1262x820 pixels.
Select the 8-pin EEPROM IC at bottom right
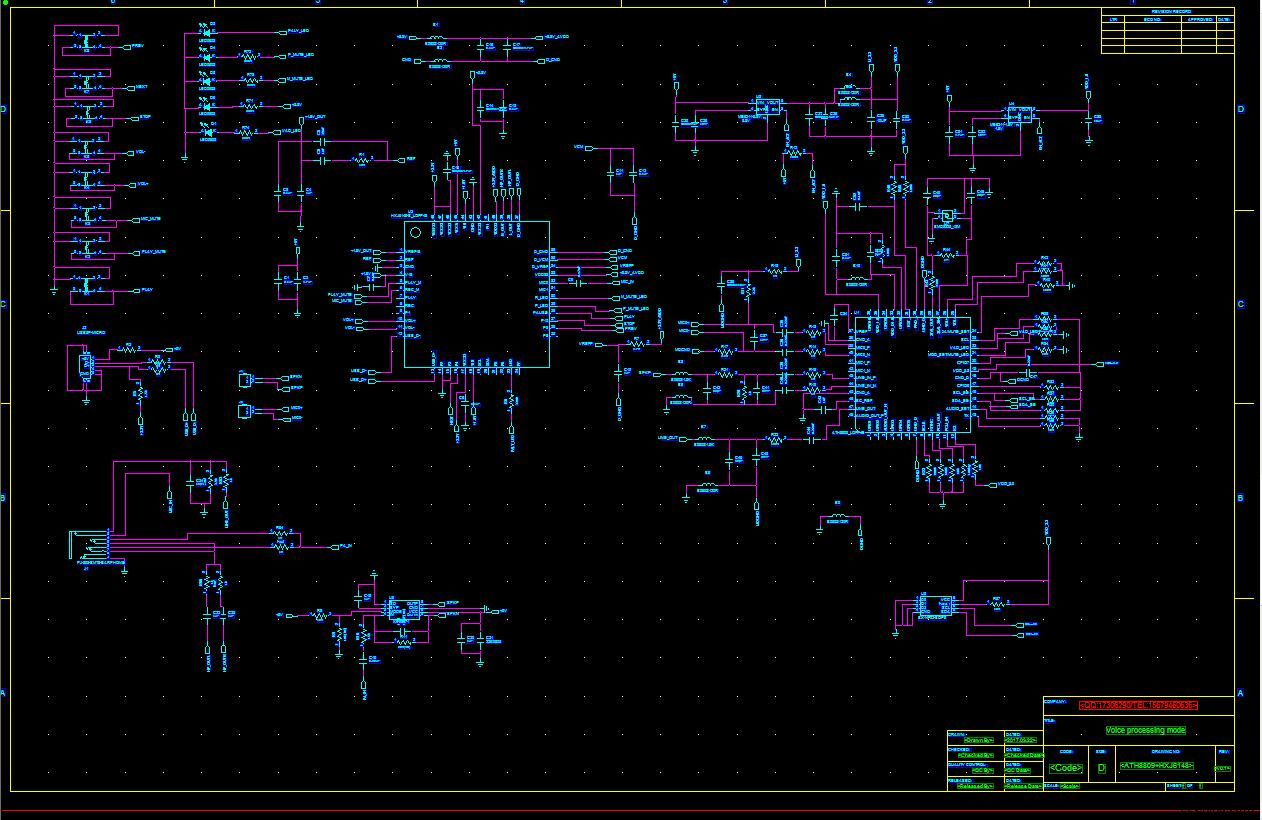tap(933, 606)
